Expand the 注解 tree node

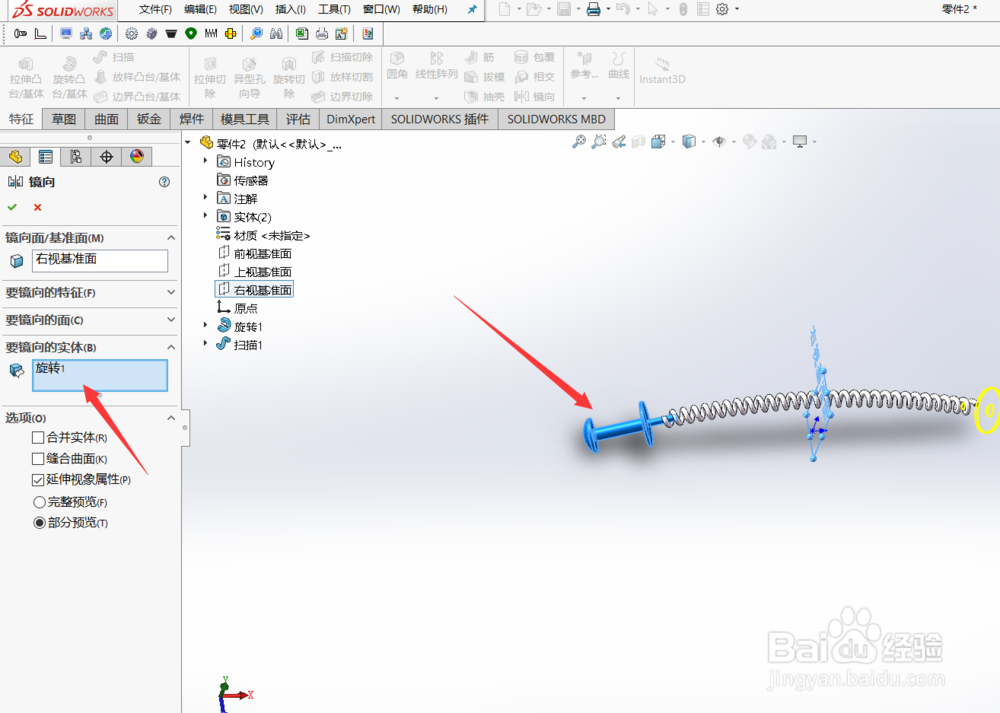click(x=205, y=197)
